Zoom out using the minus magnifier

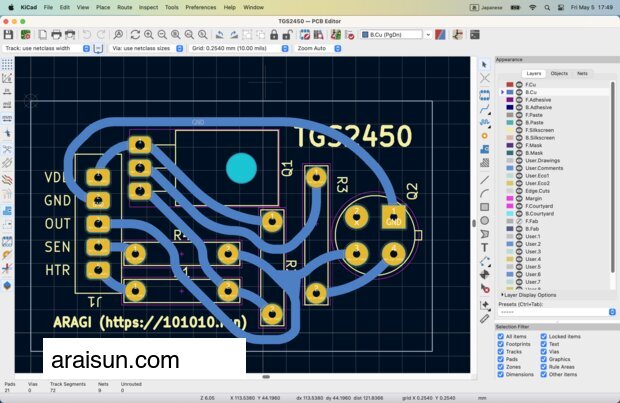[162, 35]
